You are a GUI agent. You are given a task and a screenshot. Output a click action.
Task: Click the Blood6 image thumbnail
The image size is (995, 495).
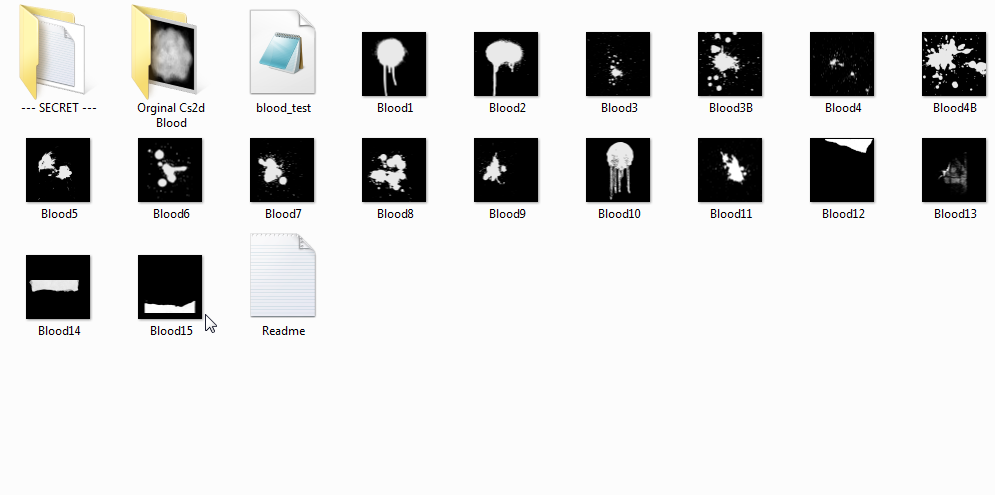170,170
